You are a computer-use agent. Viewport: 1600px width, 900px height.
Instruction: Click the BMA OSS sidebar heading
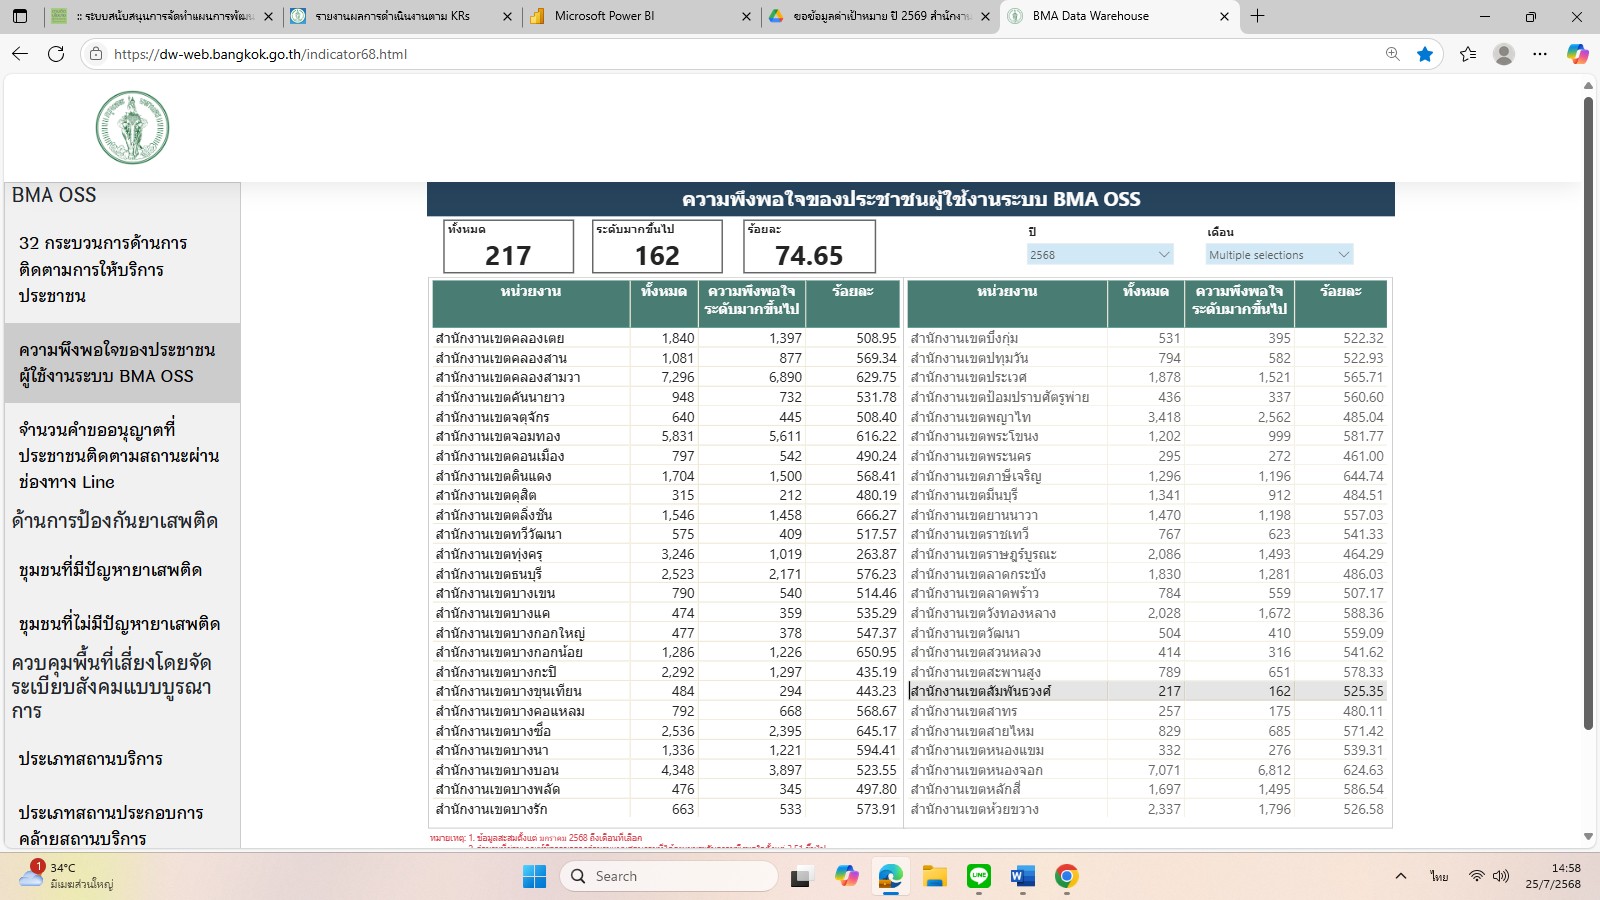54,195
